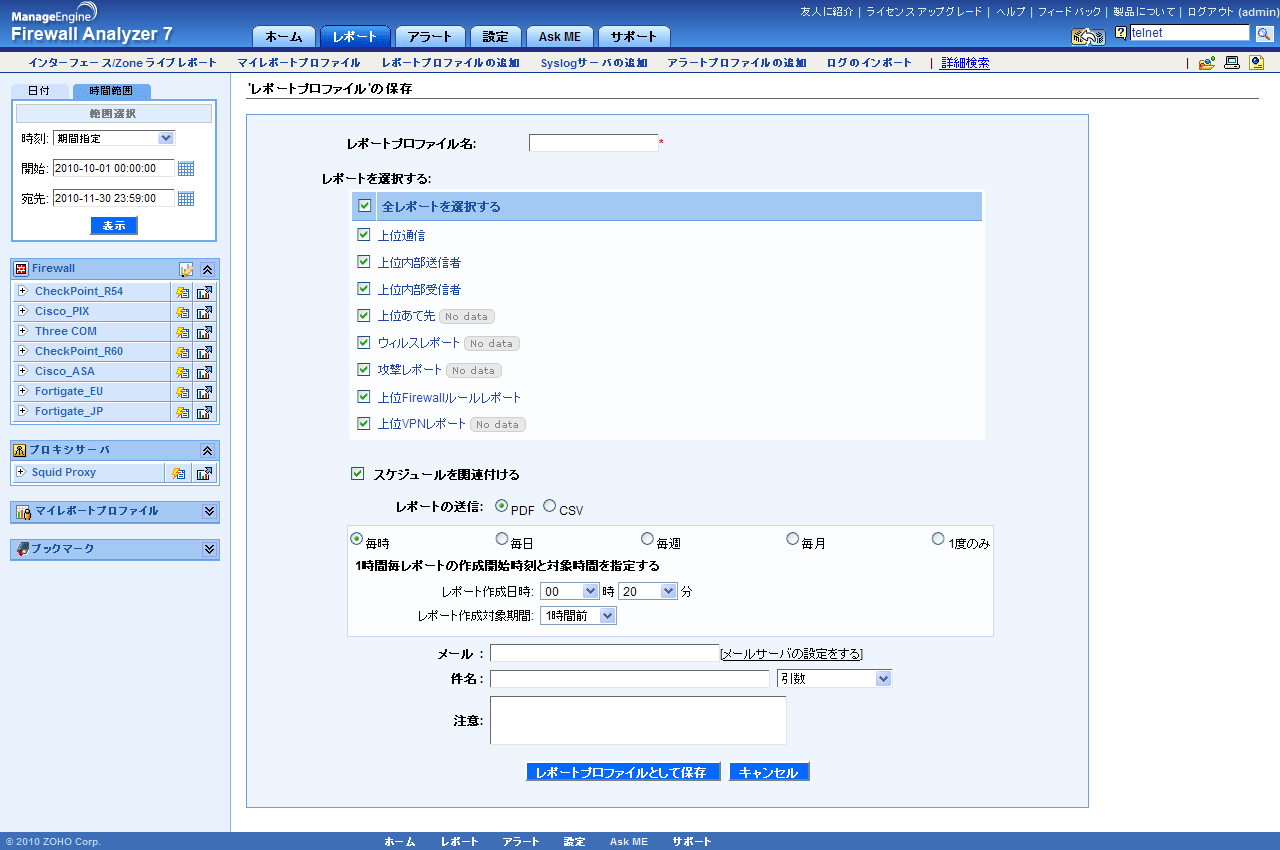Image resolution: width=1280 pixels, height=850 pixels.
Task: Open the 設定 top tab
Action: pos(496,37)
